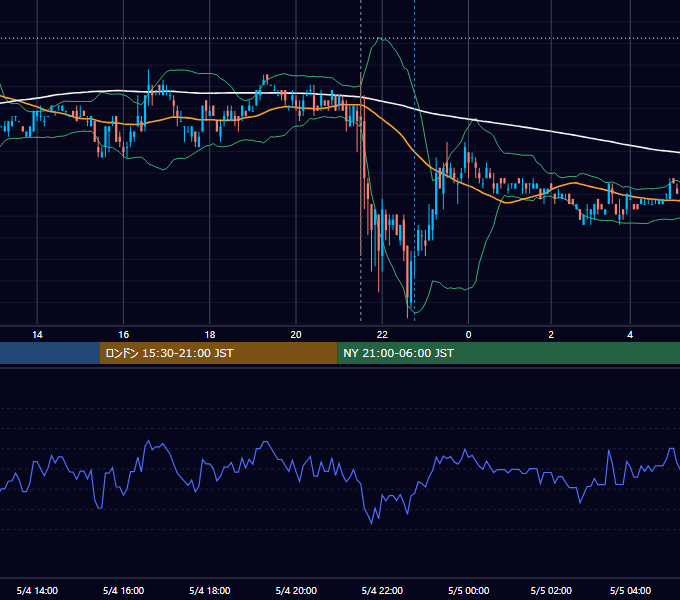680x600 pixels.
Task: Click the 14 hour tick label
Action: [x=37, y=335]
